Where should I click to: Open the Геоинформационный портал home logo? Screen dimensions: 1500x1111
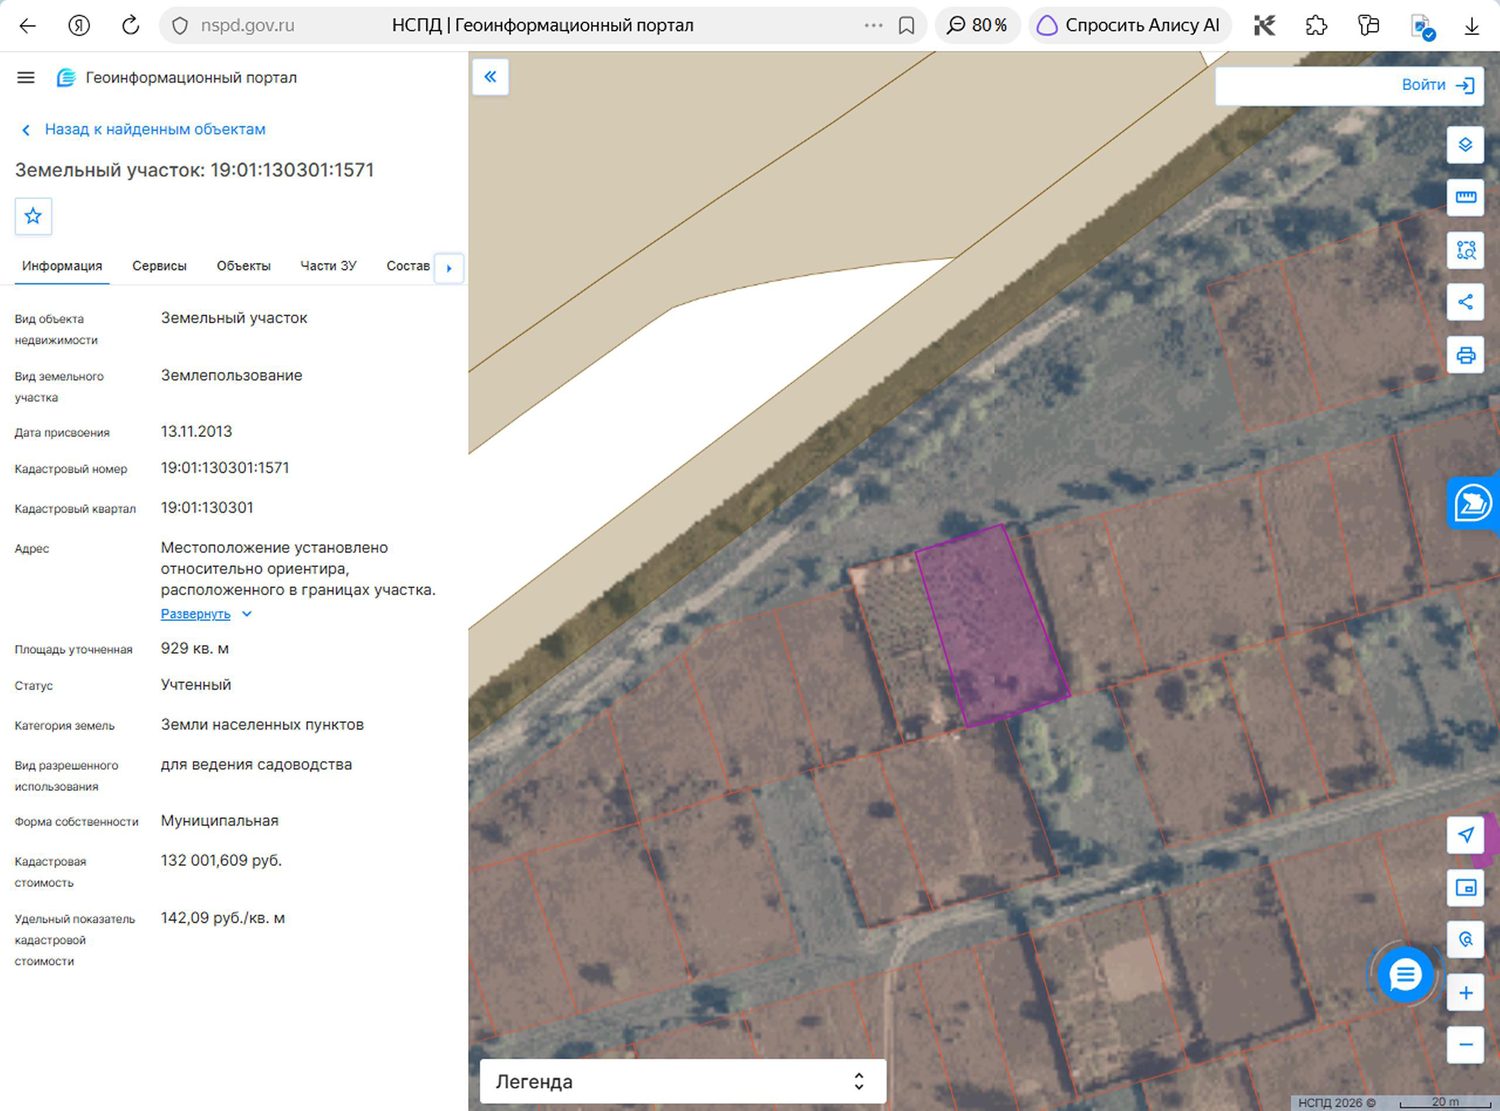177,78
